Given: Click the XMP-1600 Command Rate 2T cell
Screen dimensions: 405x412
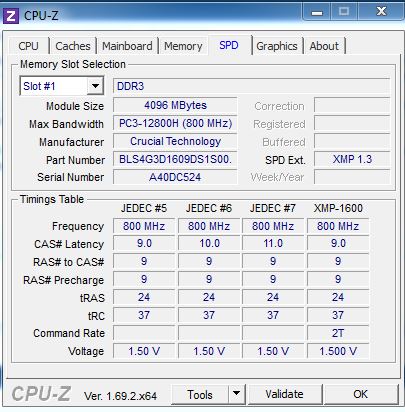Looking at the screenshot, I should click(338, 333).
